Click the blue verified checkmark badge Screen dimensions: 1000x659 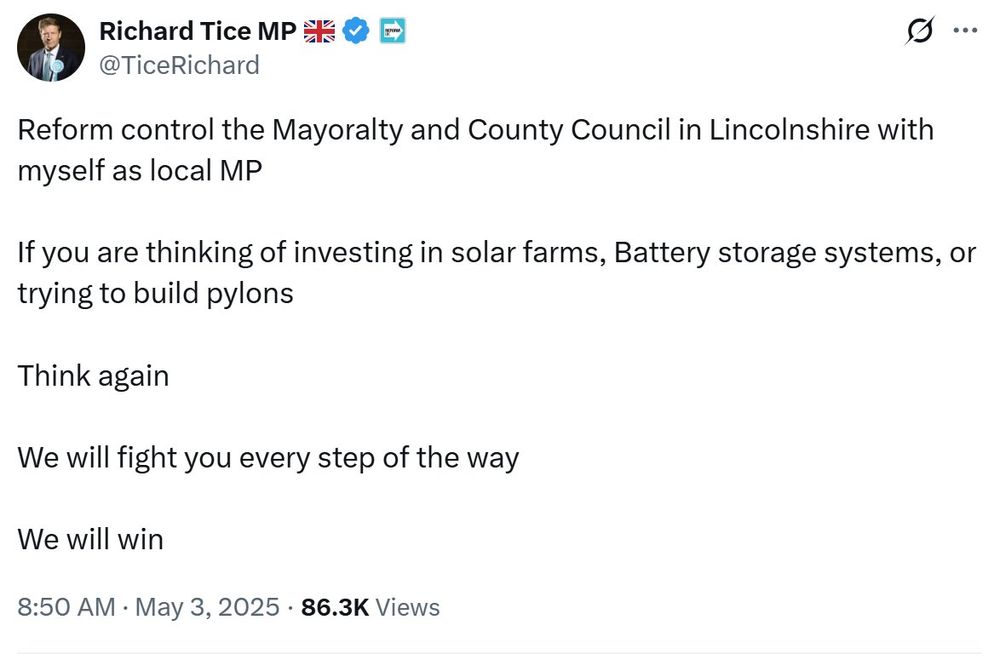click(x=356, y=31)
